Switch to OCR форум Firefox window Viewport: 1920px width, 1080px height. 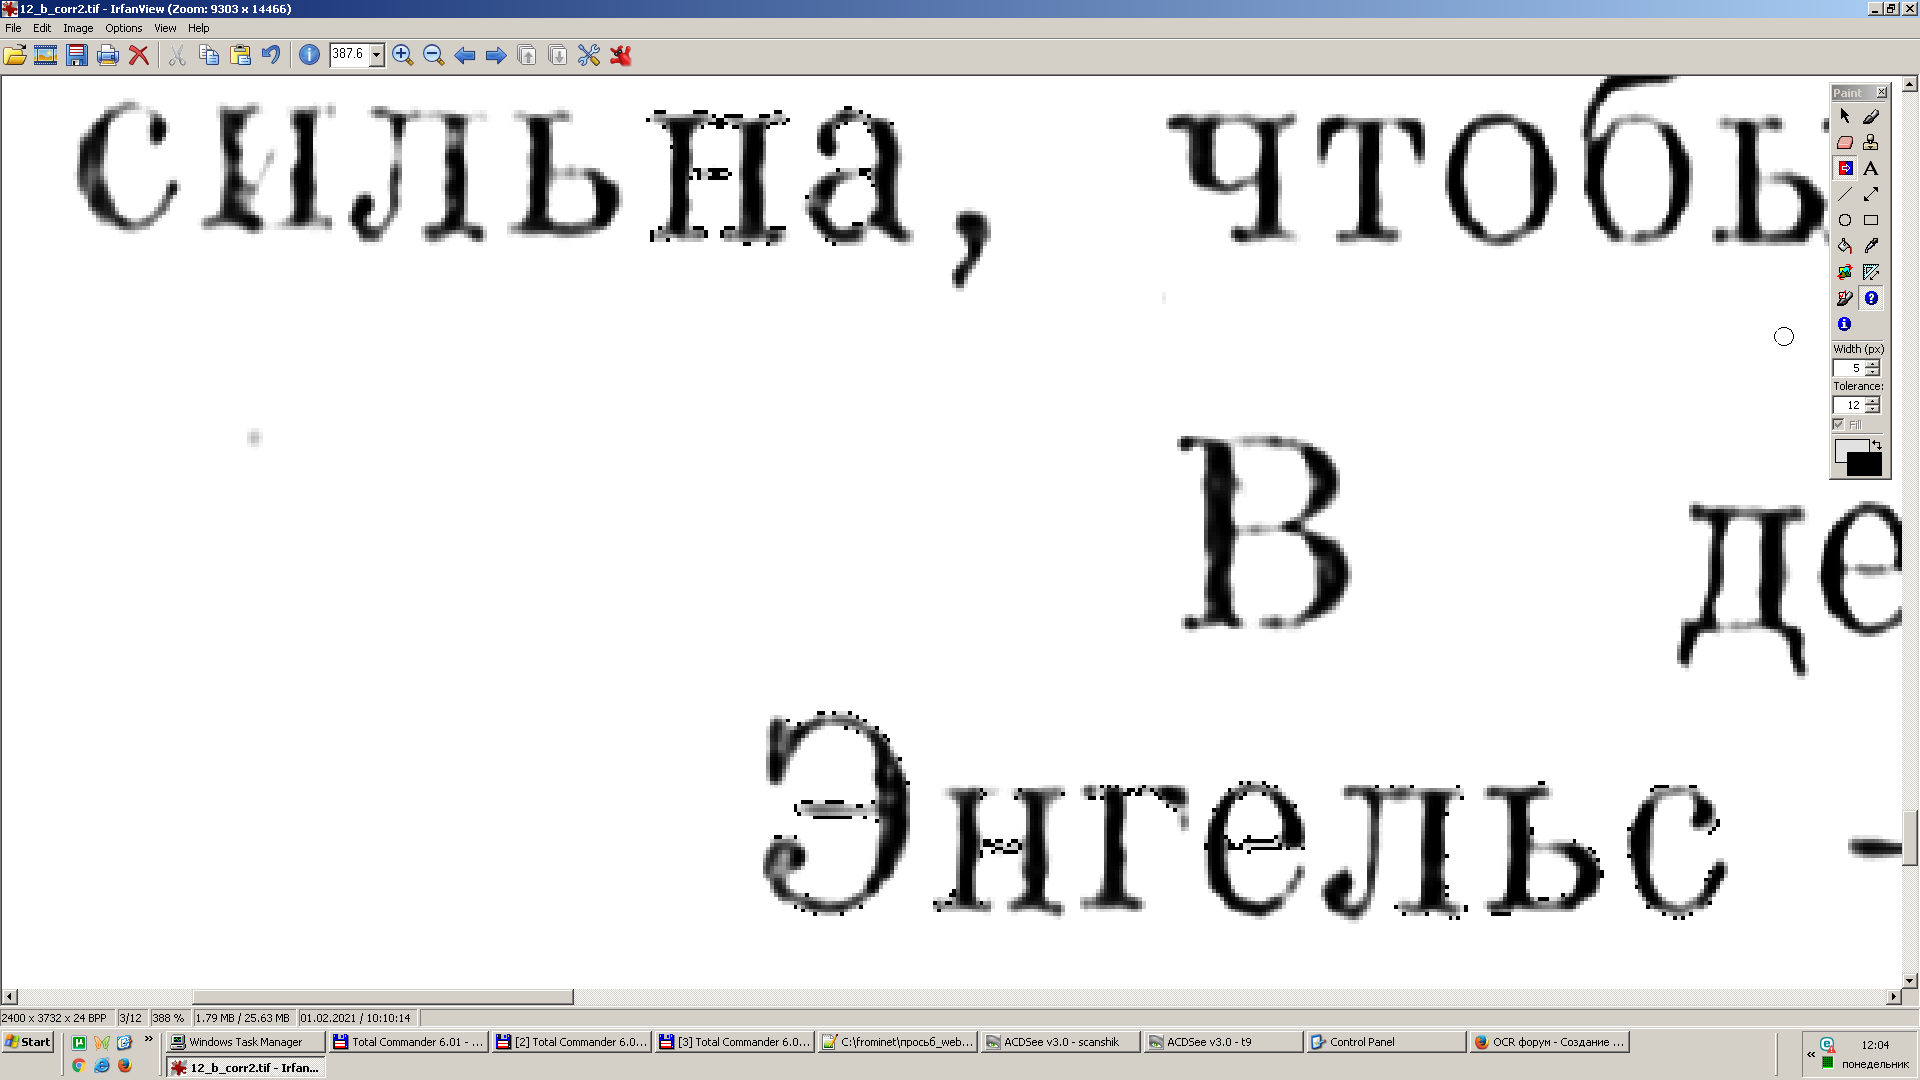(x=1550, y=1042)
